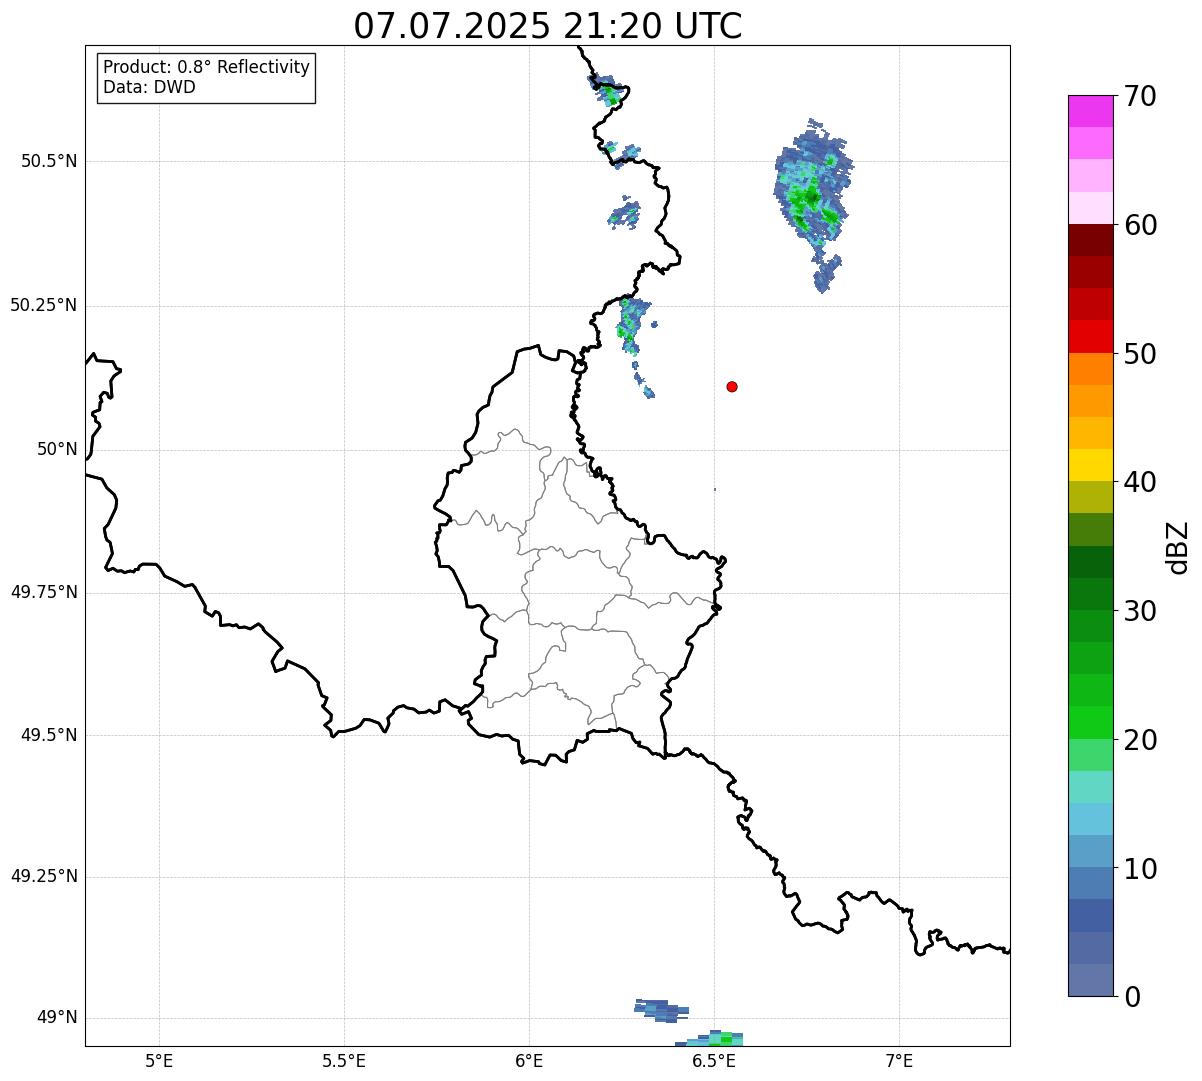Click the '50.5°N' latitude label
The height and width of the screenshot is (1081, 1202).
coord(49,161)
